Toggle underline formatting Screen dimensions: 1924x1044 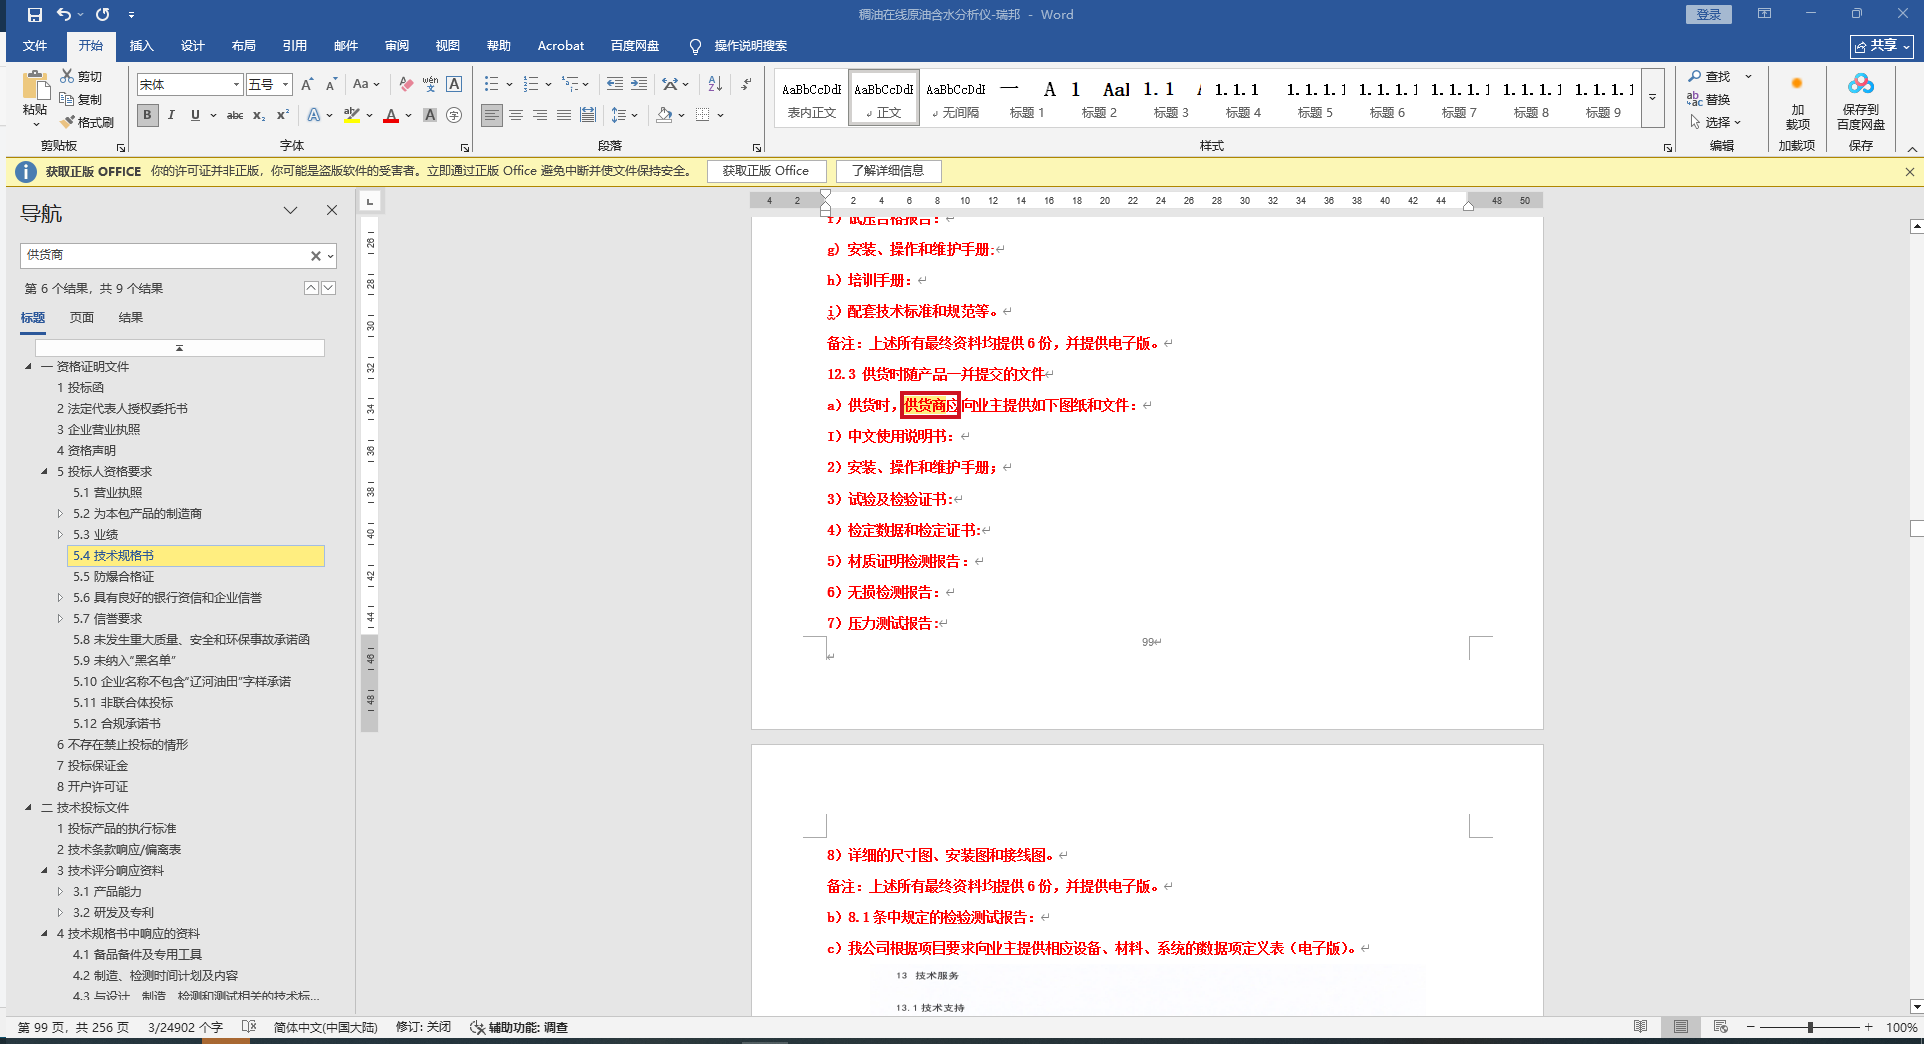(x=195, y=115)
